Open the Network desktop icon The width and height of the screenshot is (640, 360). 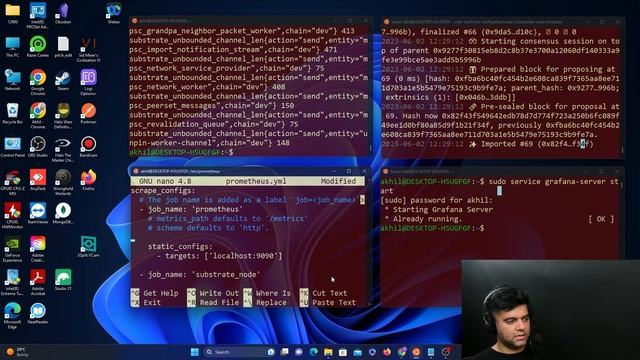(12, 80)
